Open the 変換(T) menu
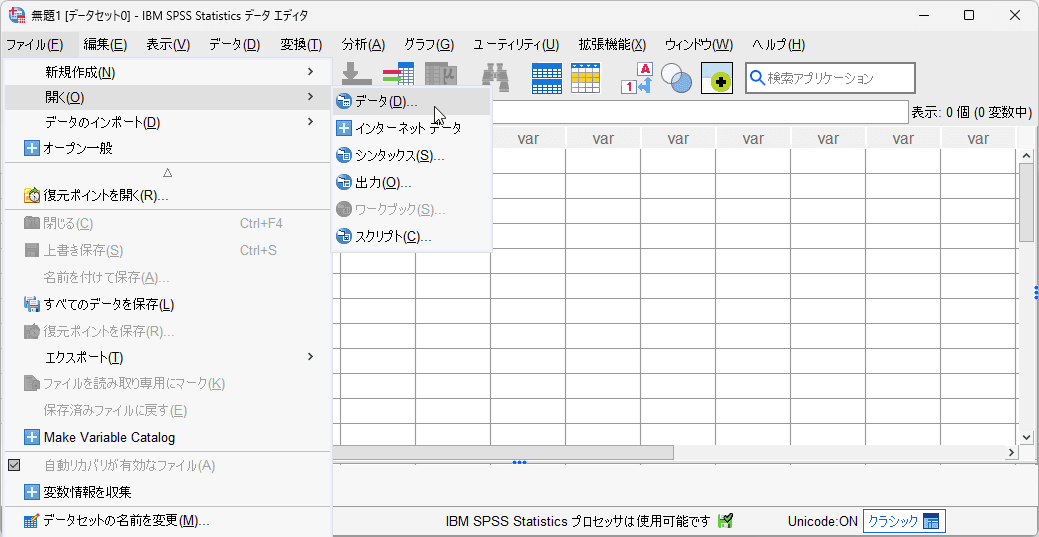Image resolution: width=1039 pixels, height=537 pixels. (x=301, y=45)
